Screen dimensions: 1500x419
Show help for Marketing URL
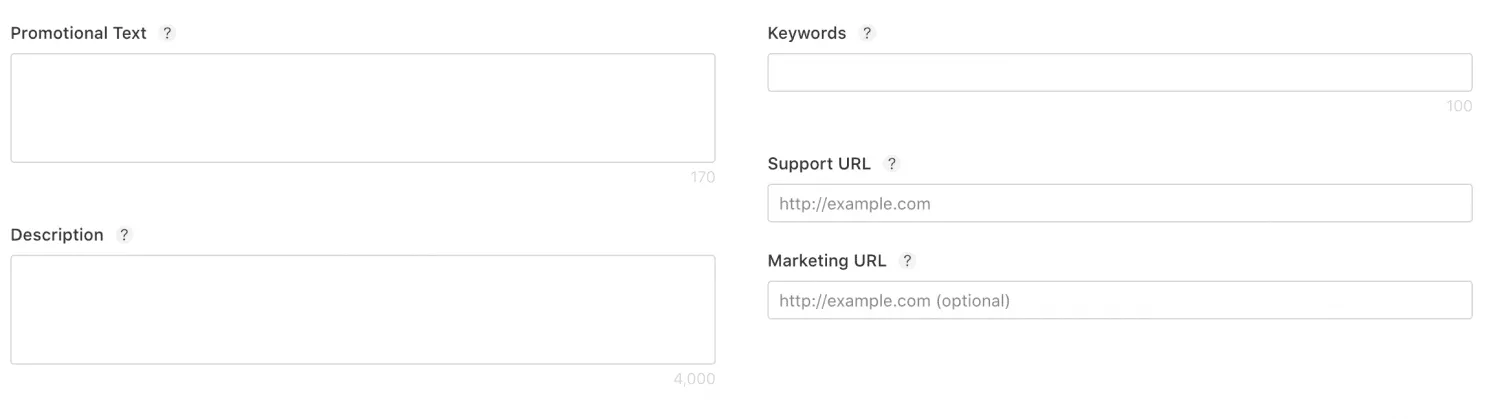tap(907, 261)
